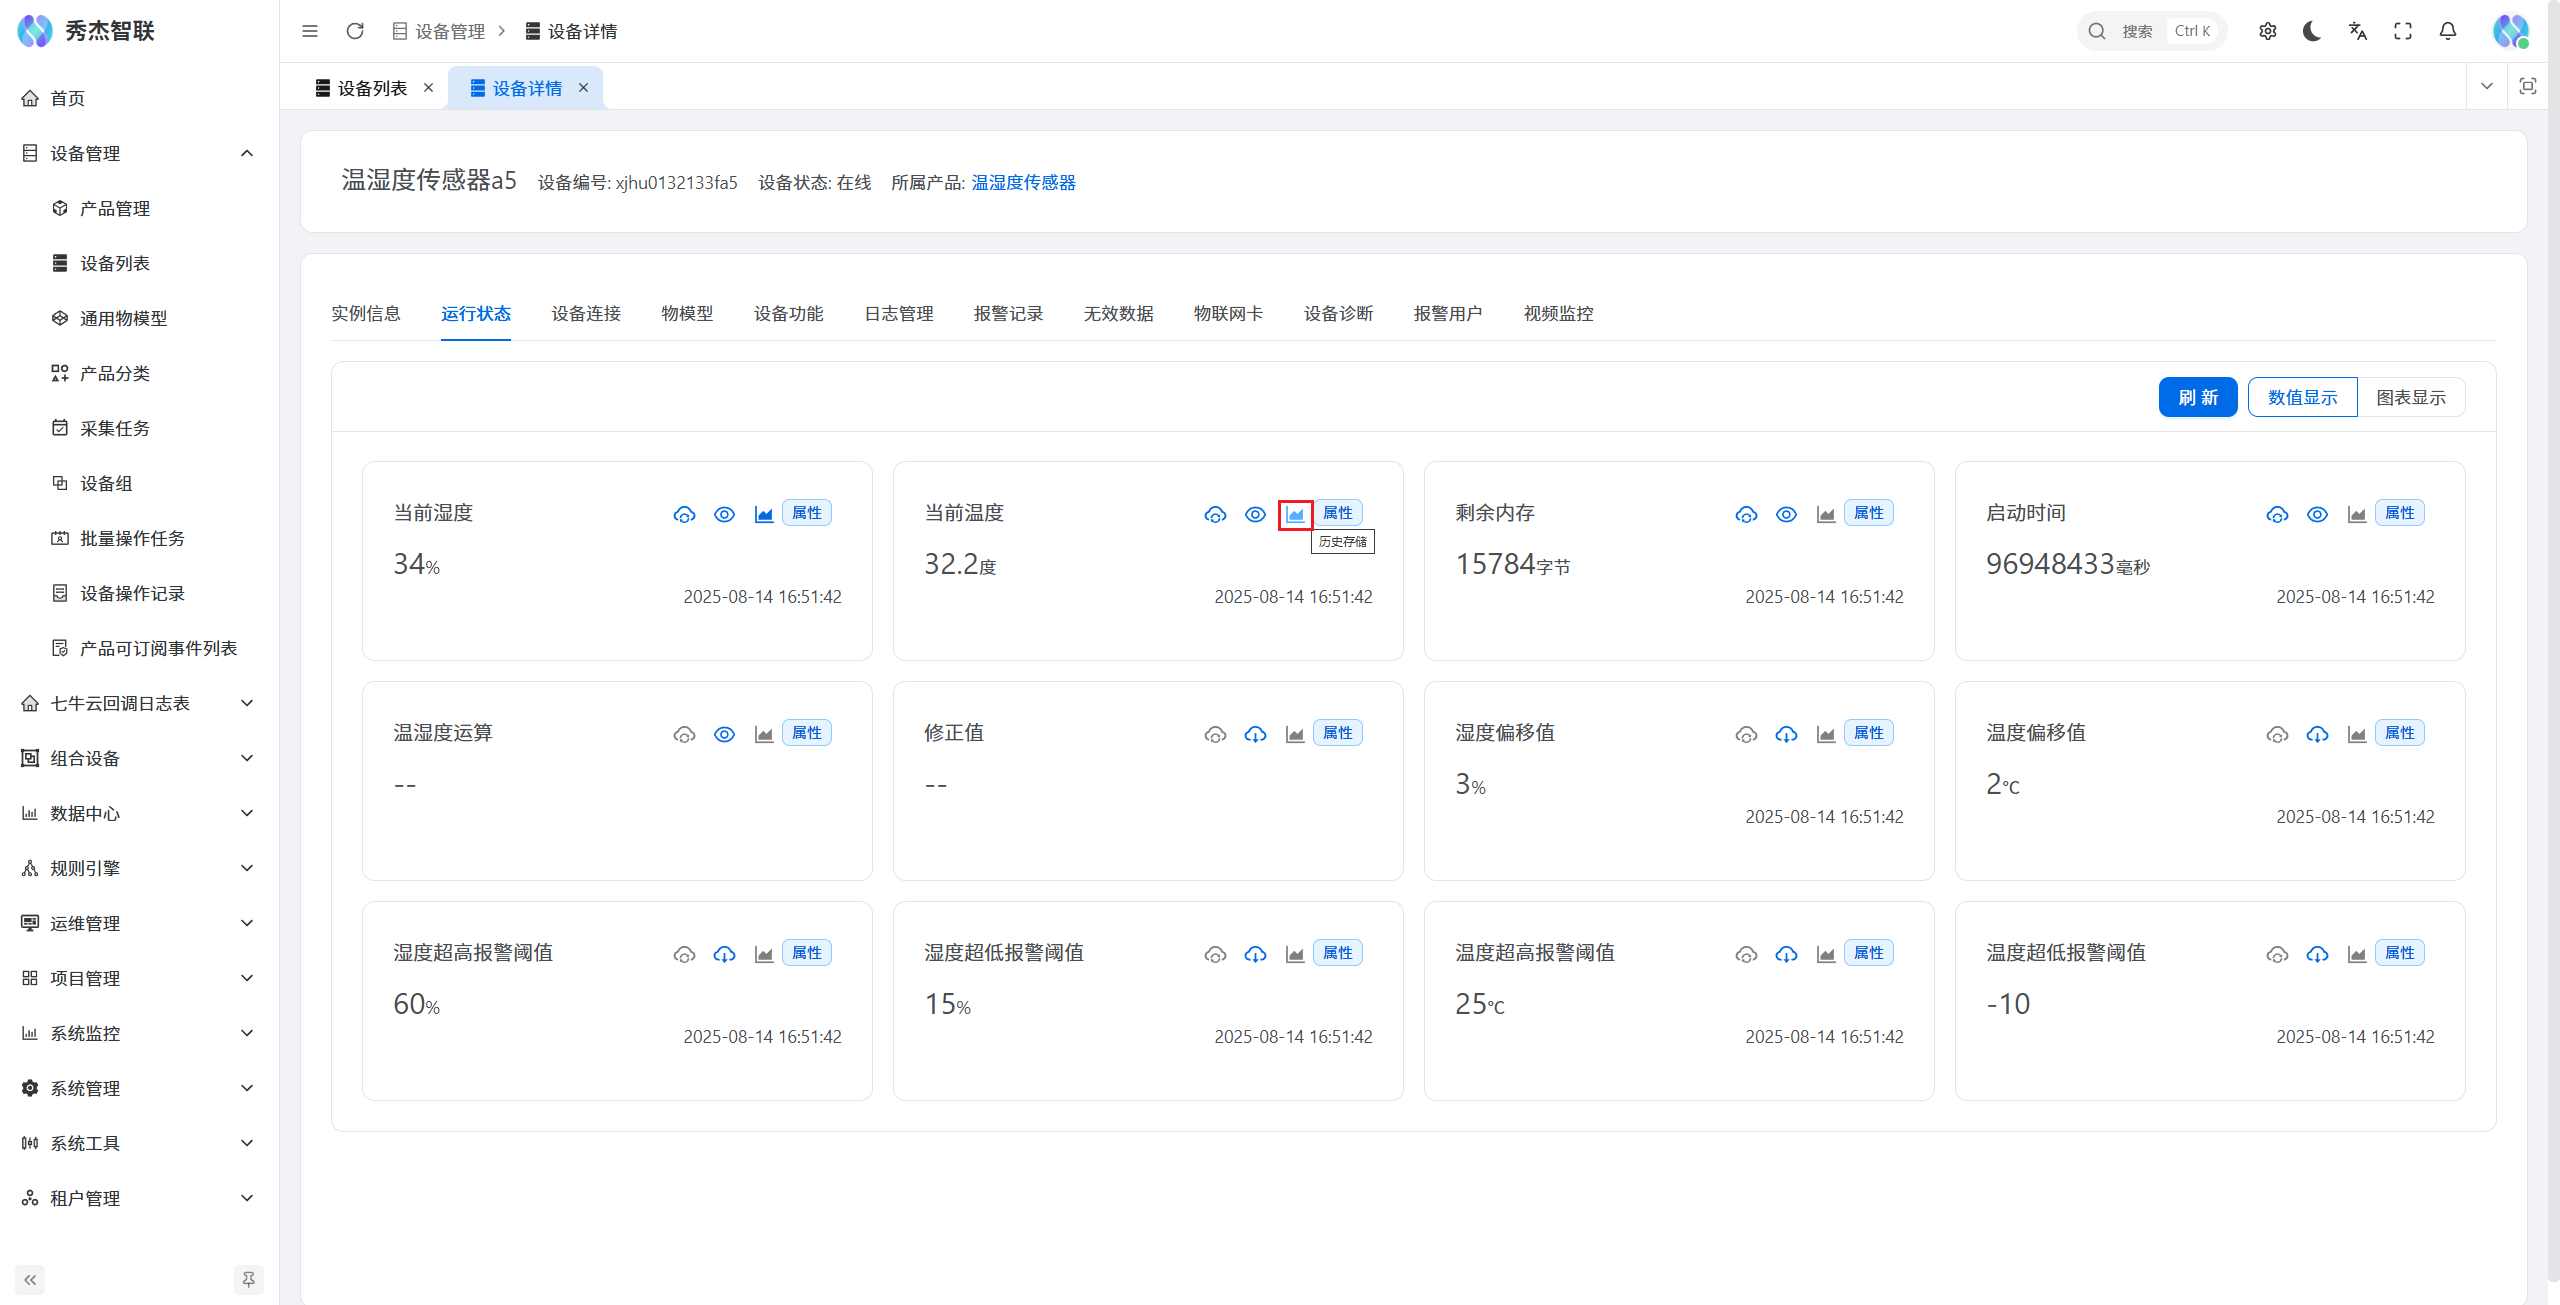Click cloud download icon on 修正值 card
The image size is (2560, 1305).
pos(1255,734)
